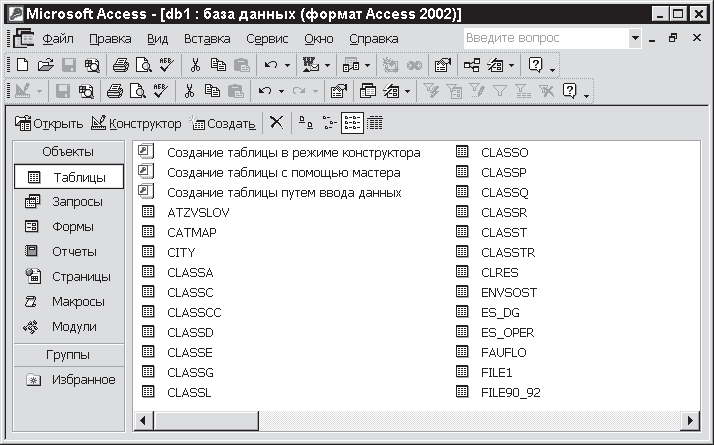
Task: Toggle list view in database window
Action: pyautogui.click(x=352, y=123)
